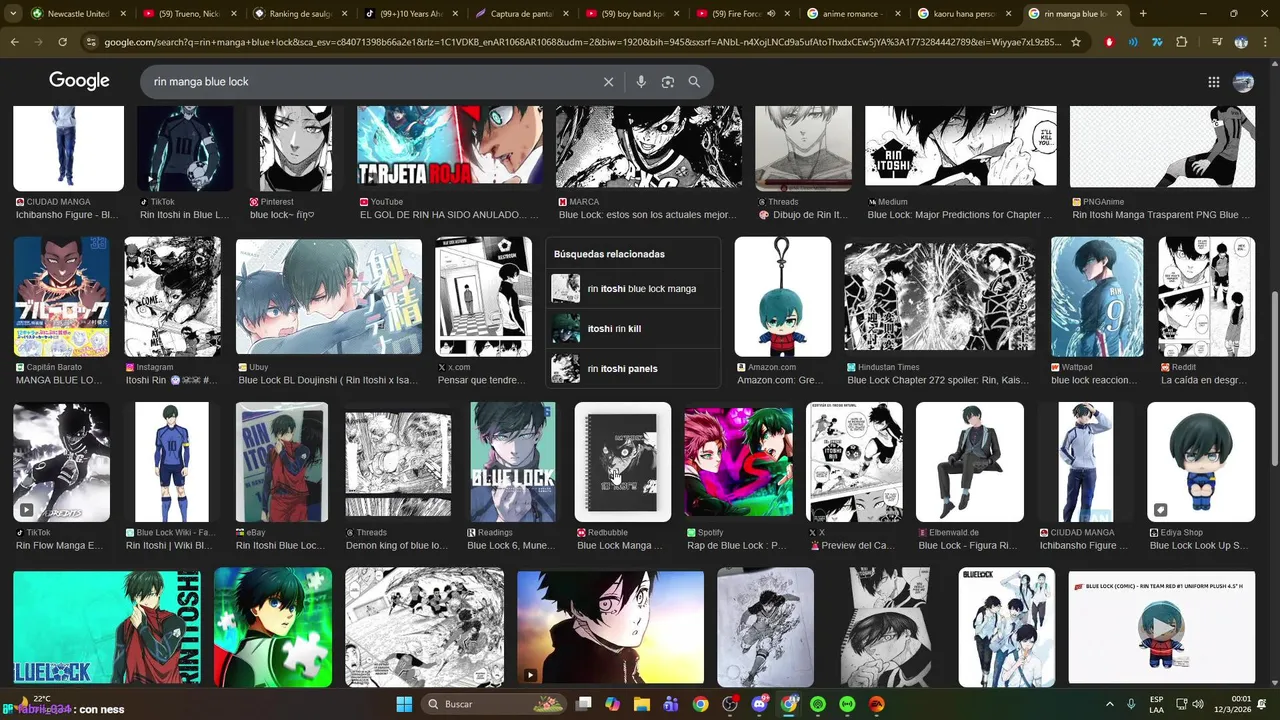Screen dimensions: 1280x720
Task: Switch the ESP LAA keyboard language
Action: (1156, 704)
